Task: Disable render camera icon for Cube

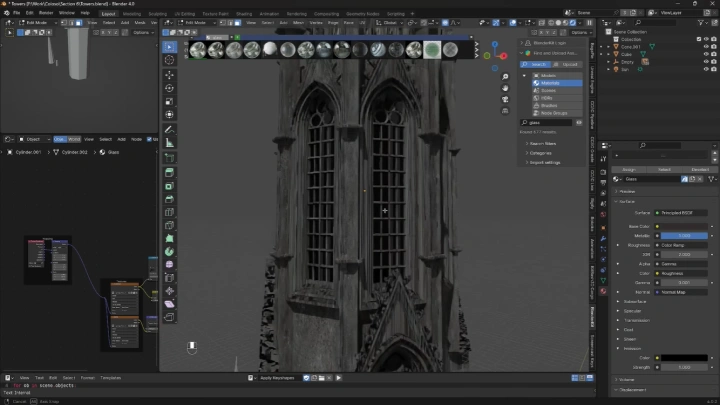Action: click(714, 54)
